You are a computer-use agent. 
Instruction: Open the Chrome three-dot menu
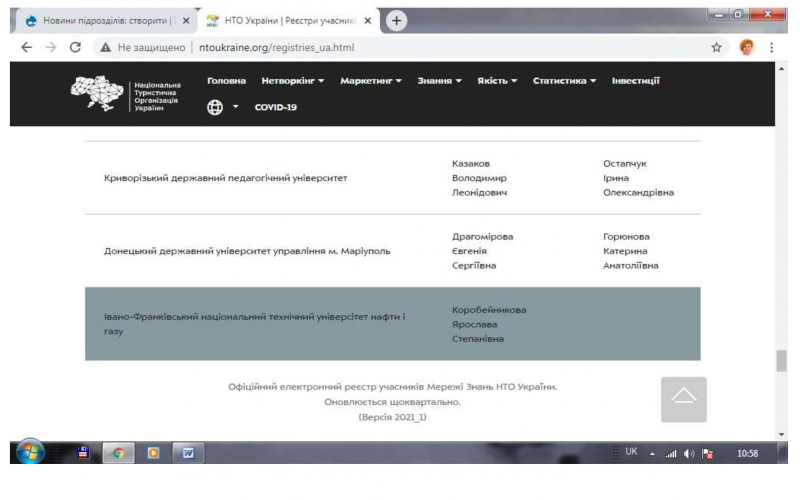point(771,47)
